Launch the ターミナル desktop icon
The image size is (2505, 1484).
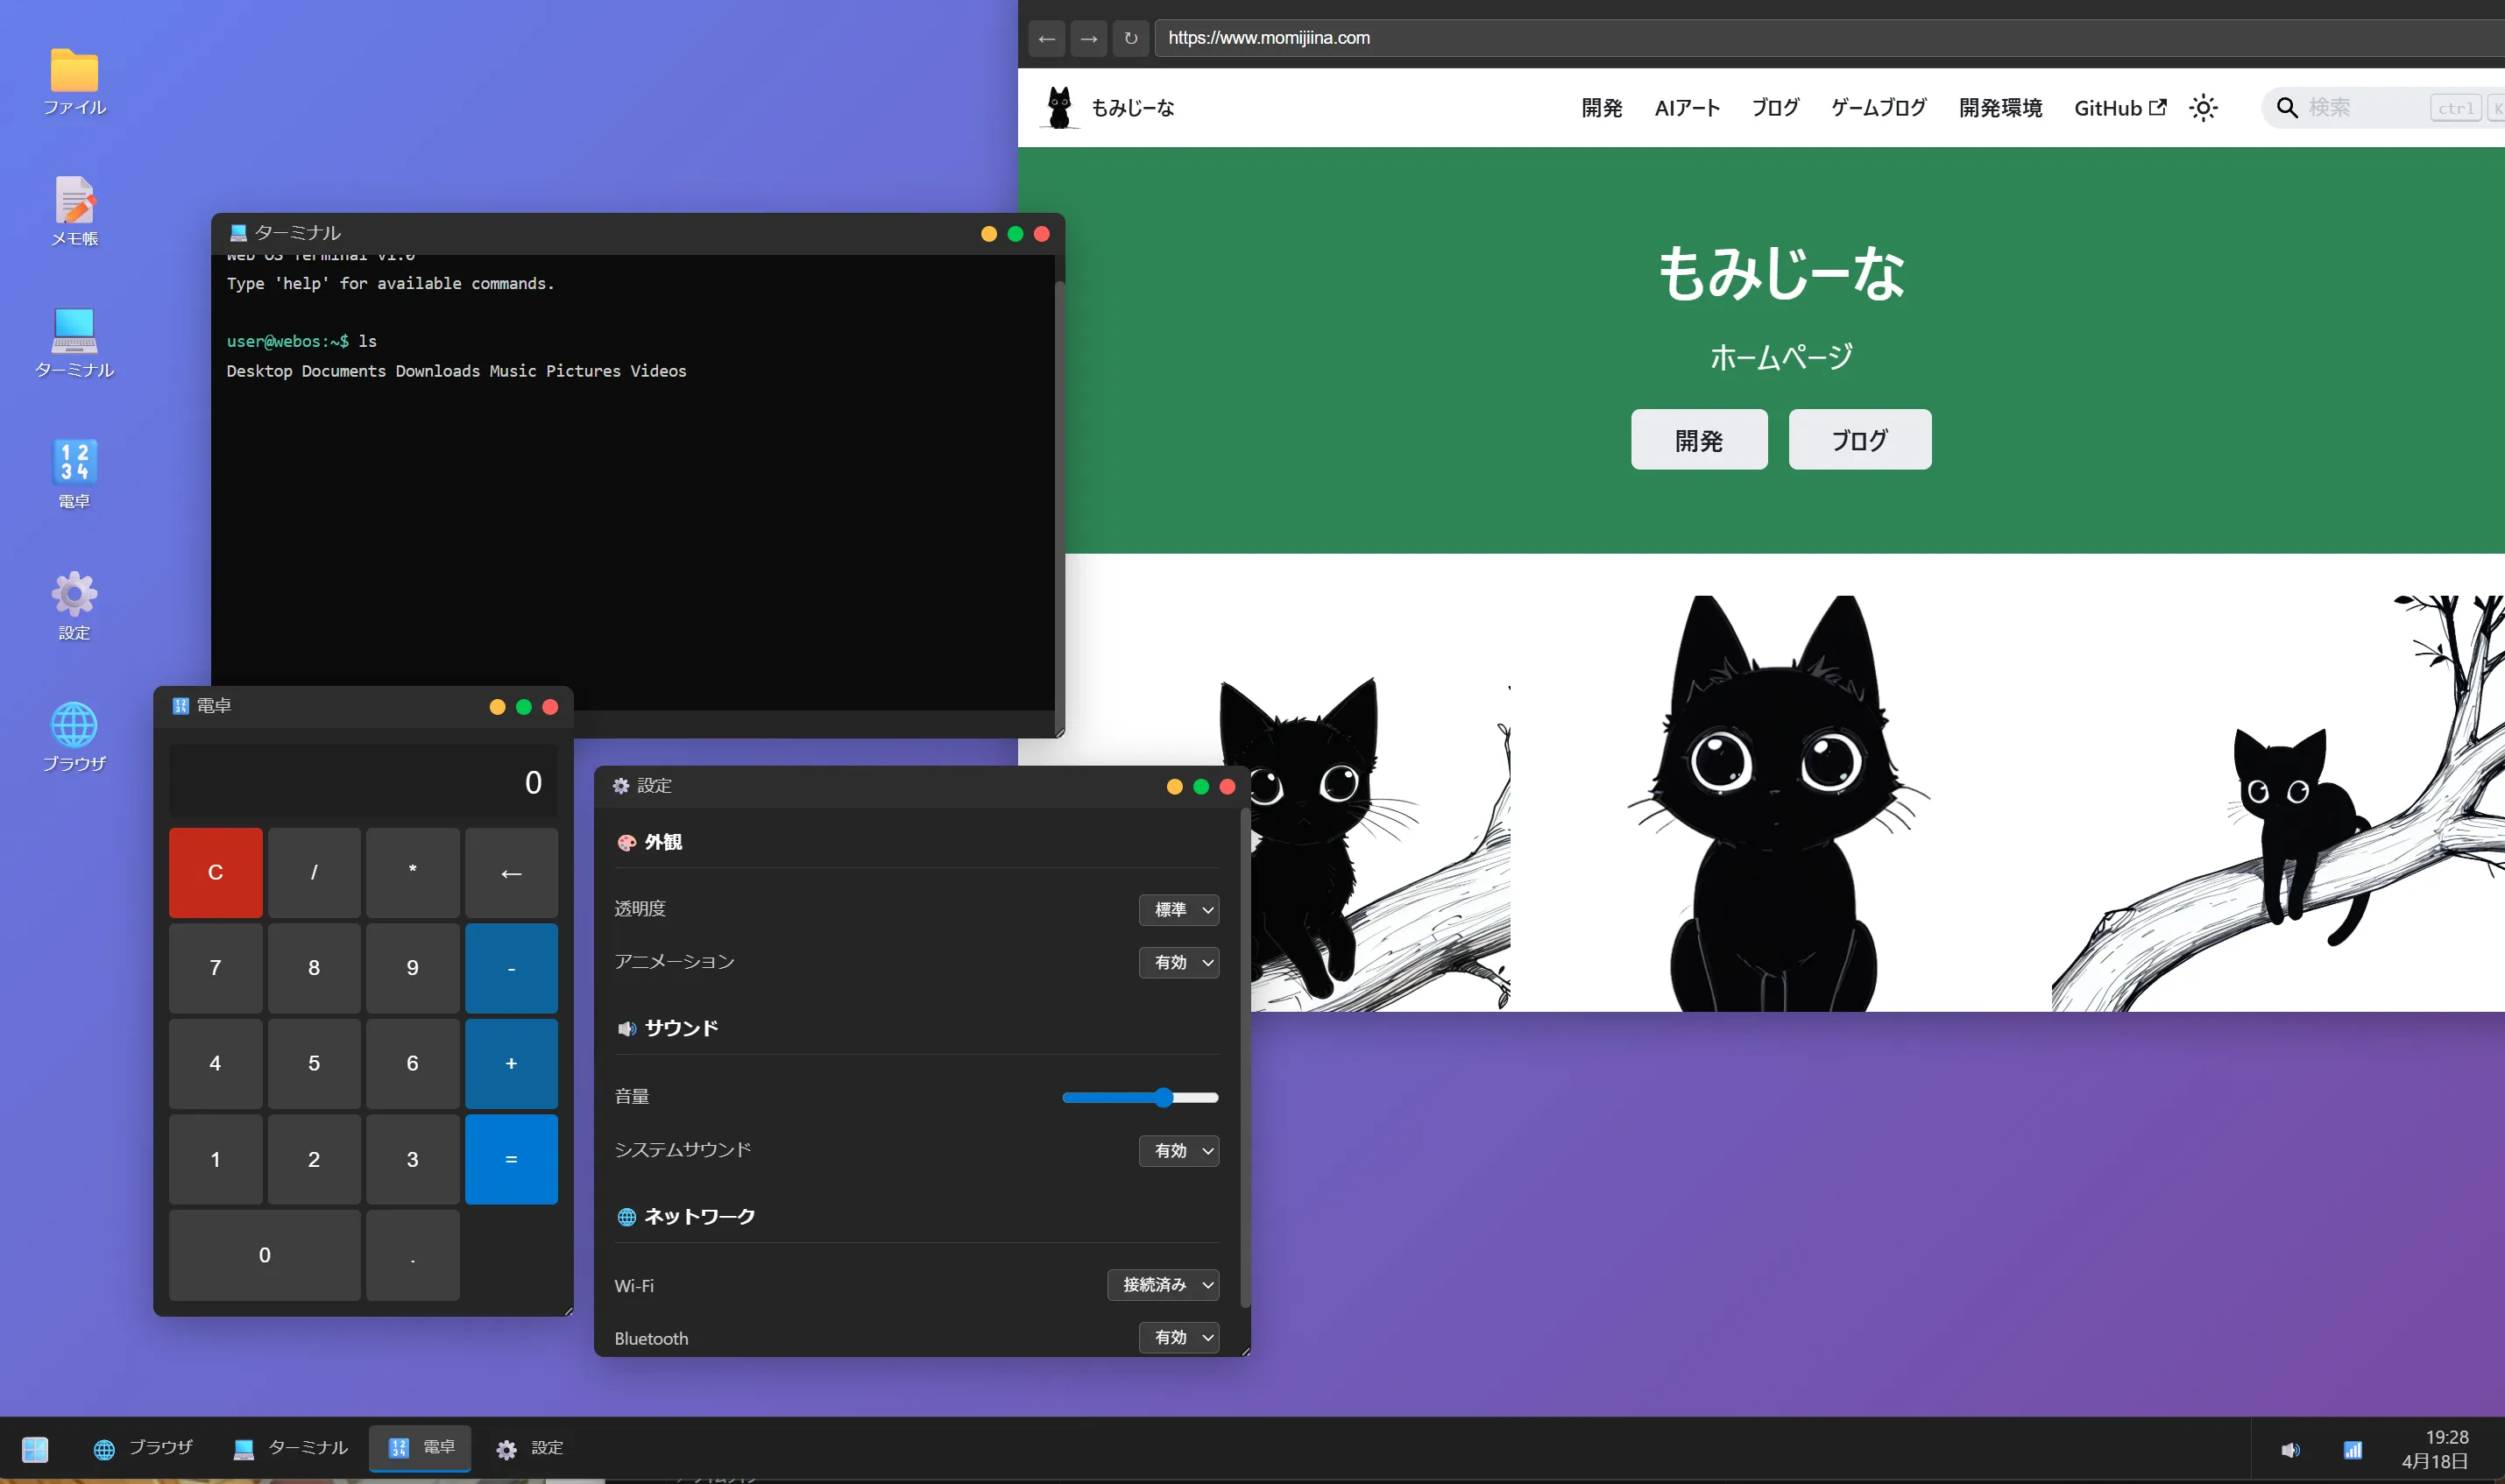point(74,333)
